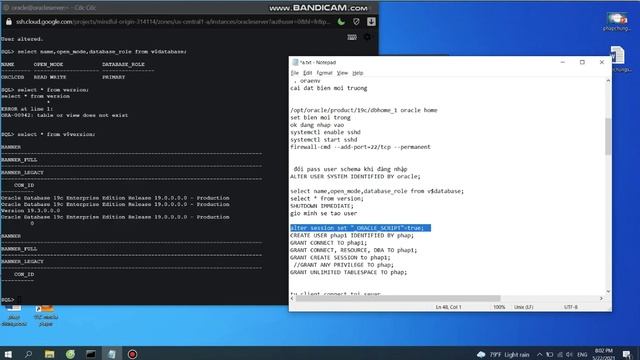Toggle dark mode moon icon in address bar

coord(341,22)
